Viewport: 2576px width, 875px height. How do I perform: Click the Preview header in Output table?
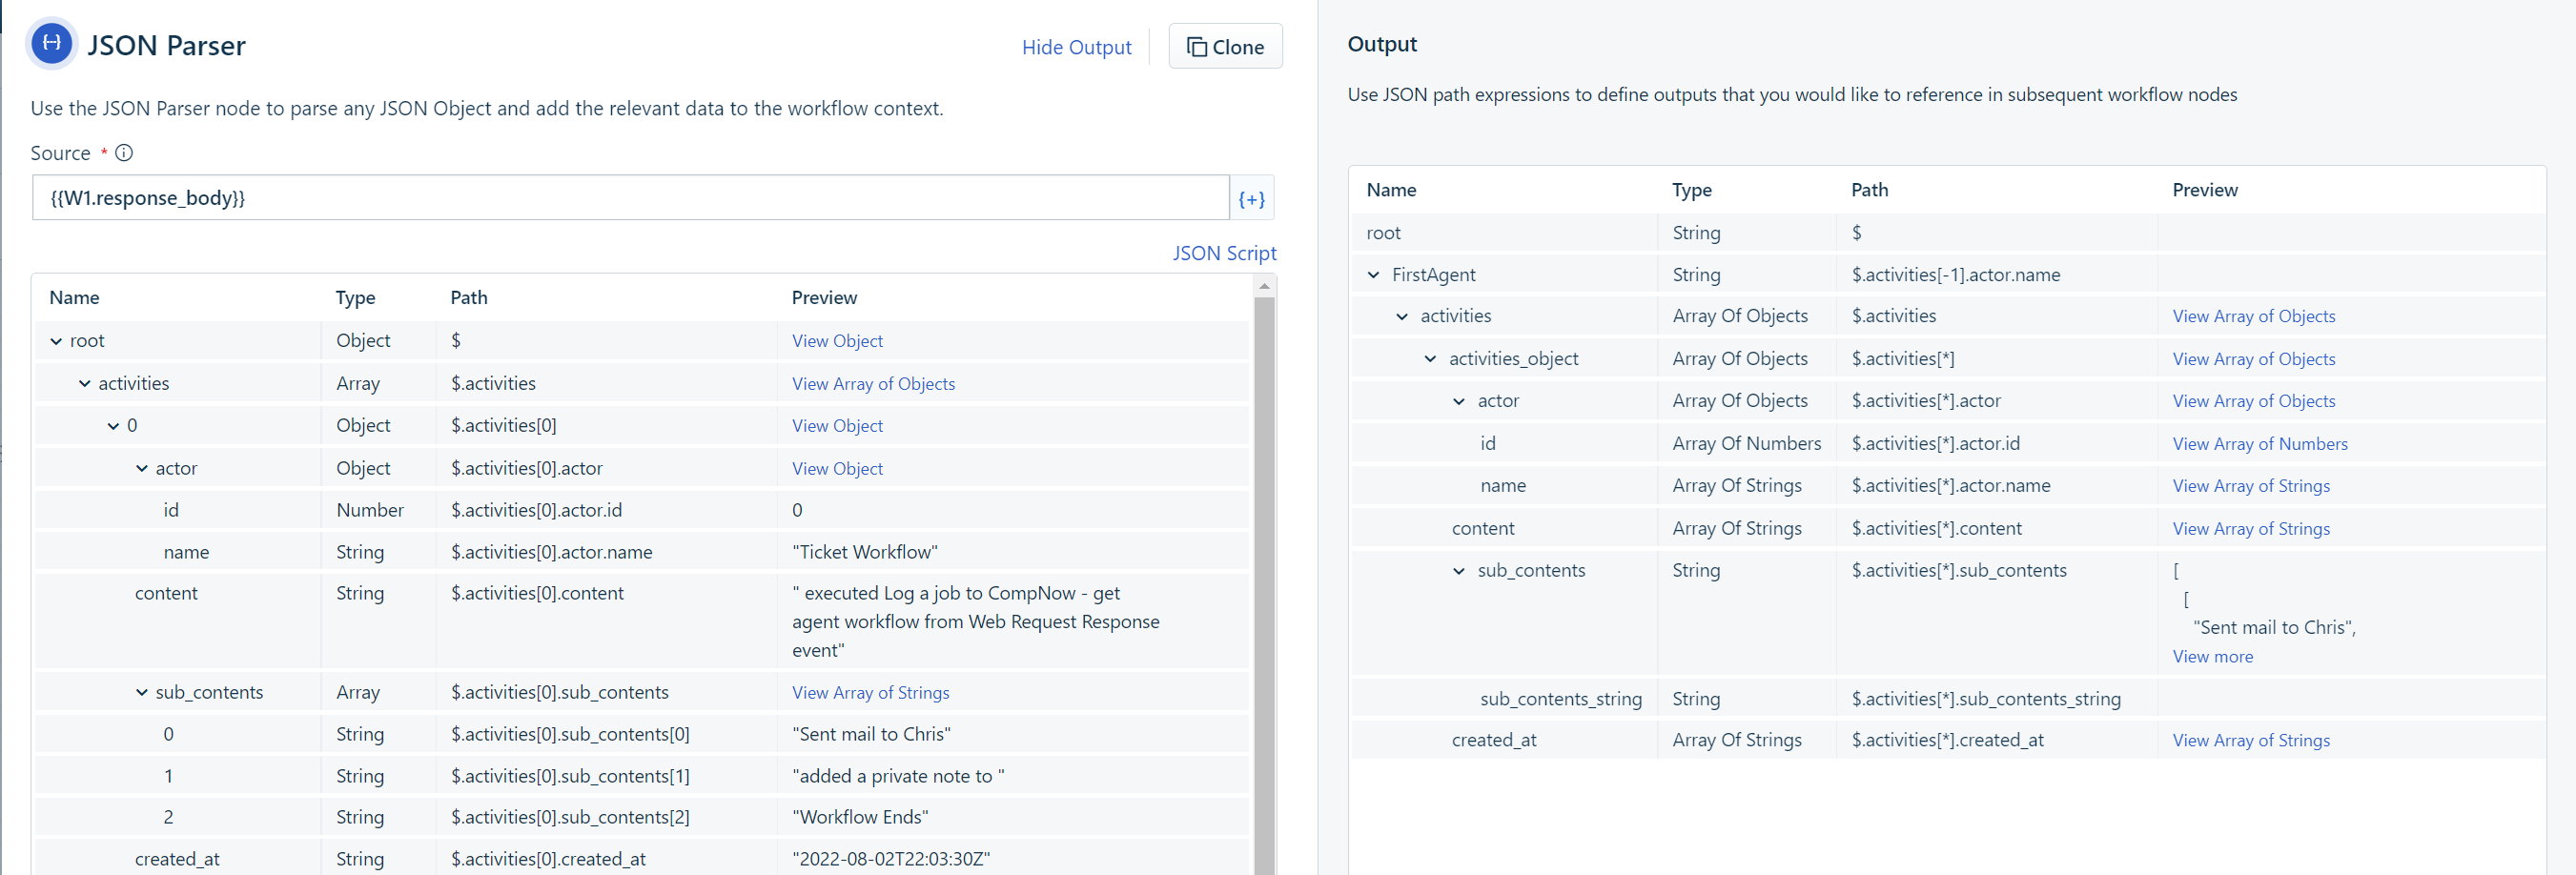pos(2204,190)
